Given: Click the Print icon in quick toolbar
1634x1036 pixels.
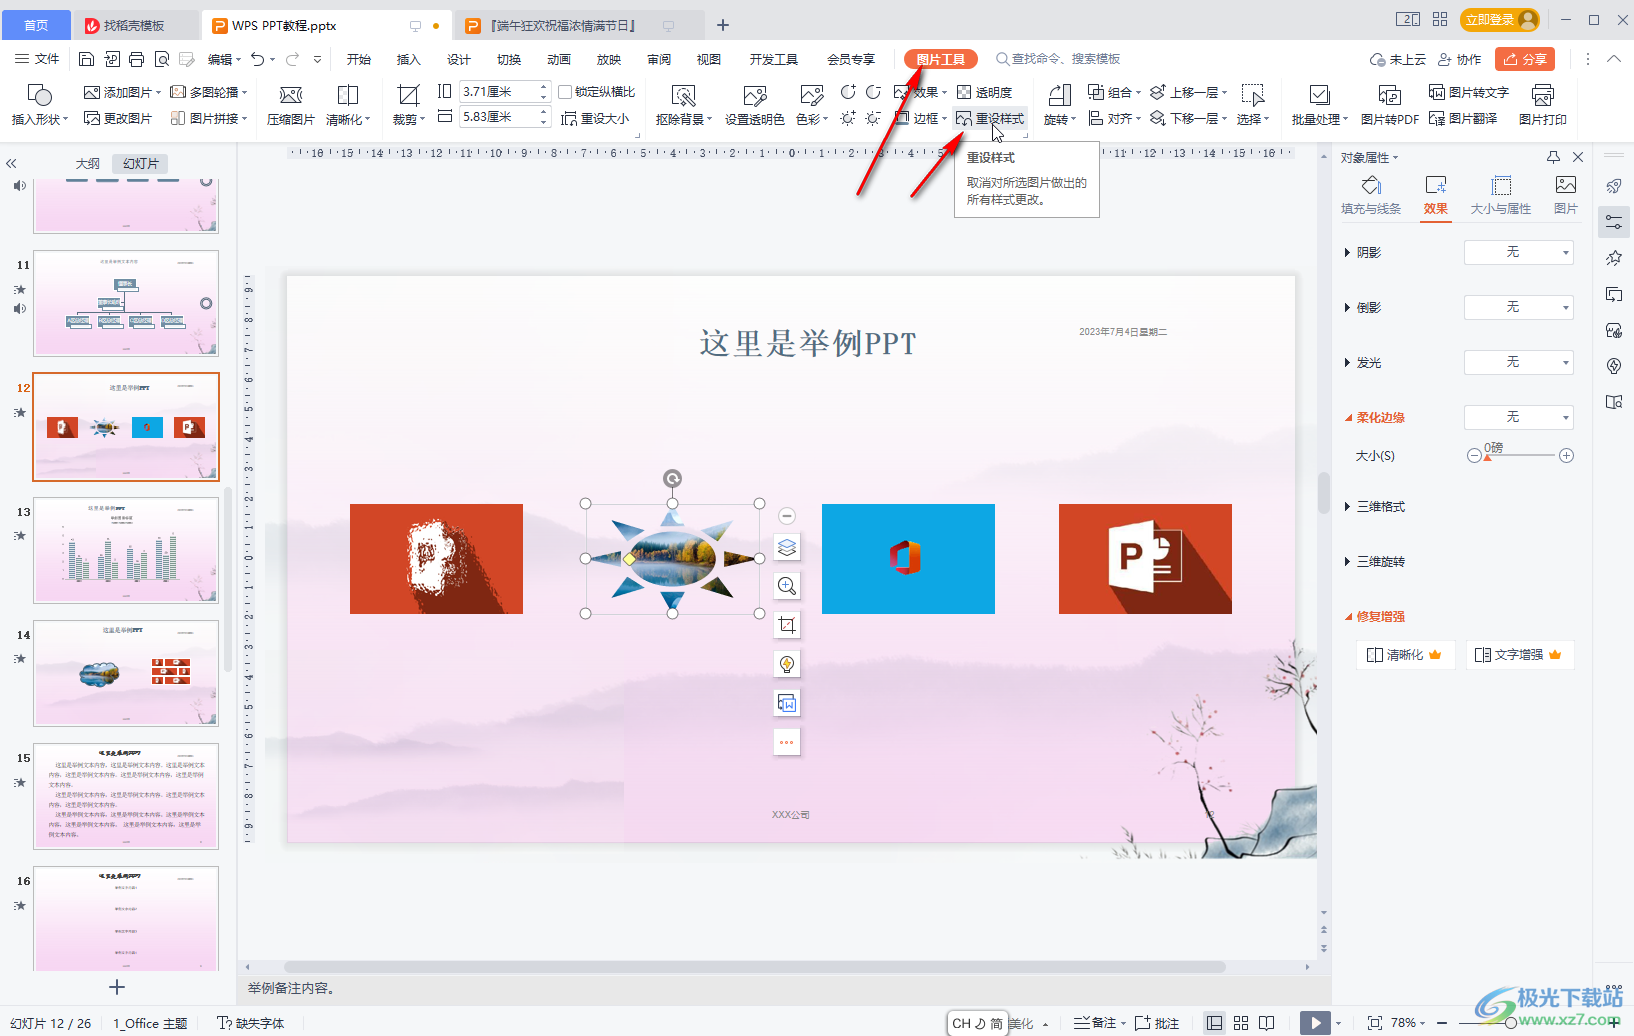Looking at the screenshot, I should point(137,59).
